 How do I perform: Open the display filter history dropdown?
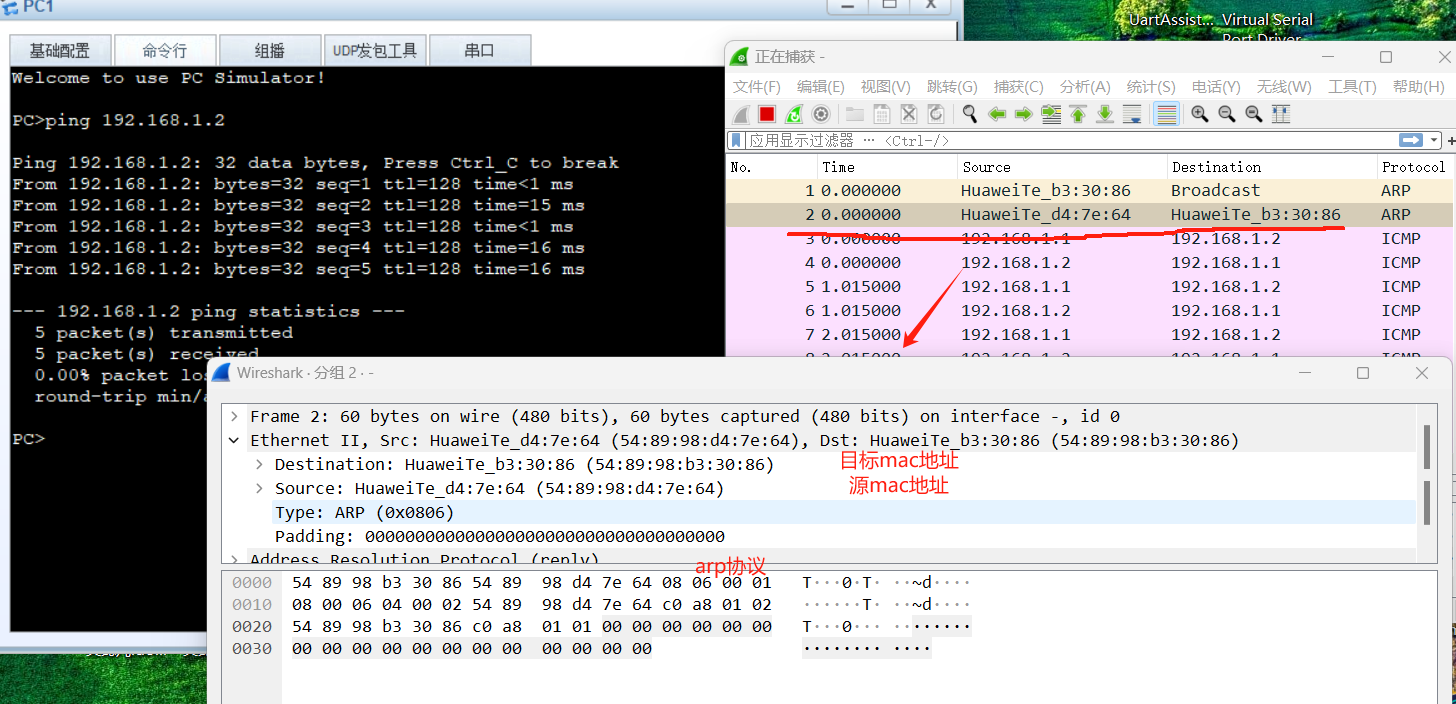tap(1435, 140)
